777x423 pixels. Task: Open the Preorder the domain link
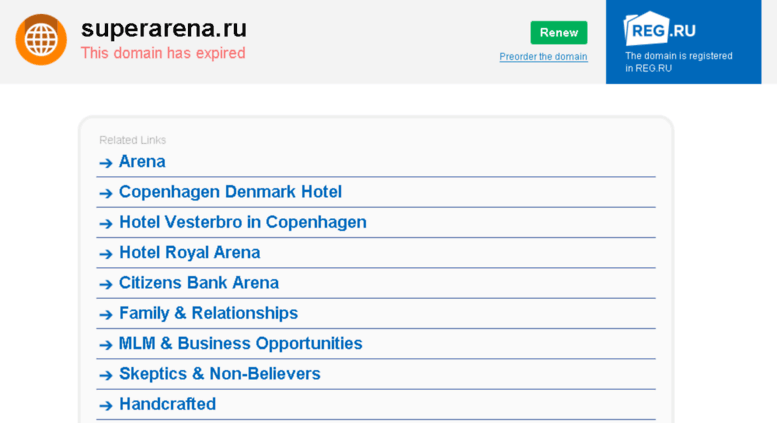pyautogui.click(x=543, y=56)
